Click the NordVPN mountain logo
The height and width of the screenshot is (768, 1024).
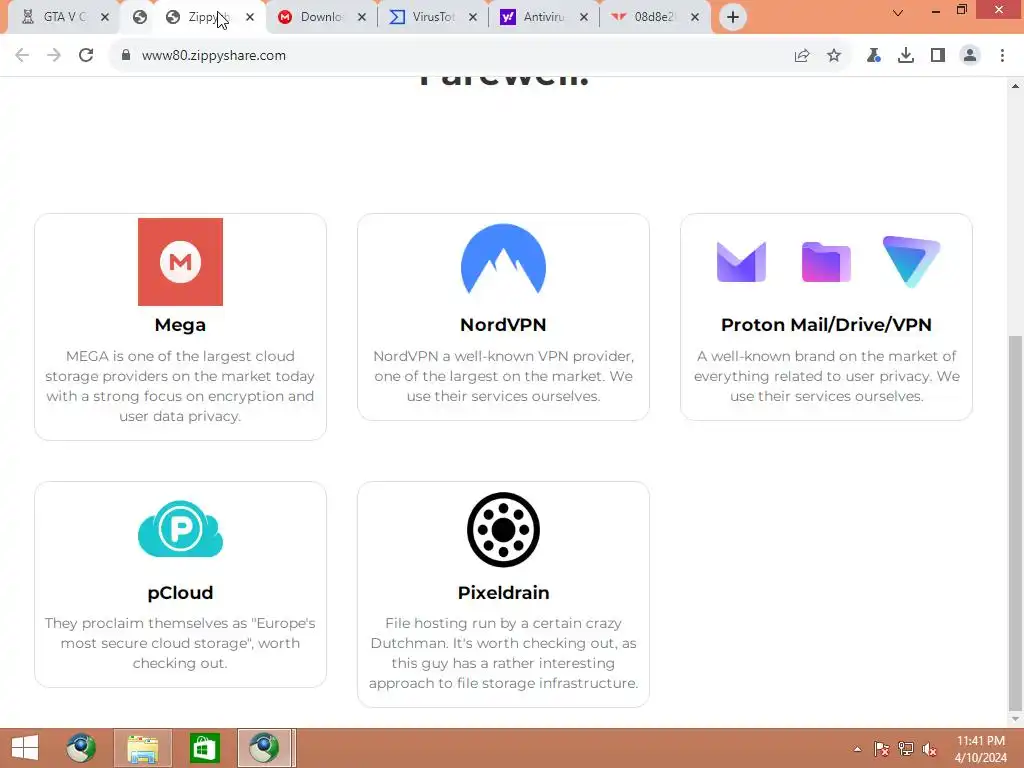click(x=503, y=259)
